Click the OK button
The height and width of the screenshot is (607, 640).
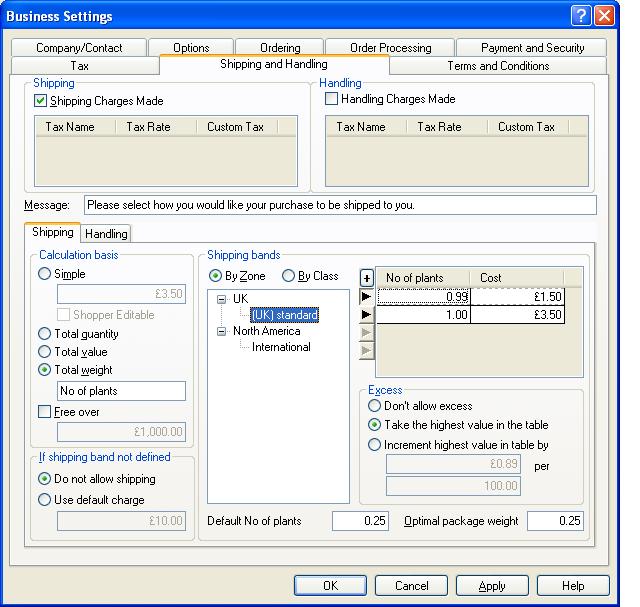(330, 586)
